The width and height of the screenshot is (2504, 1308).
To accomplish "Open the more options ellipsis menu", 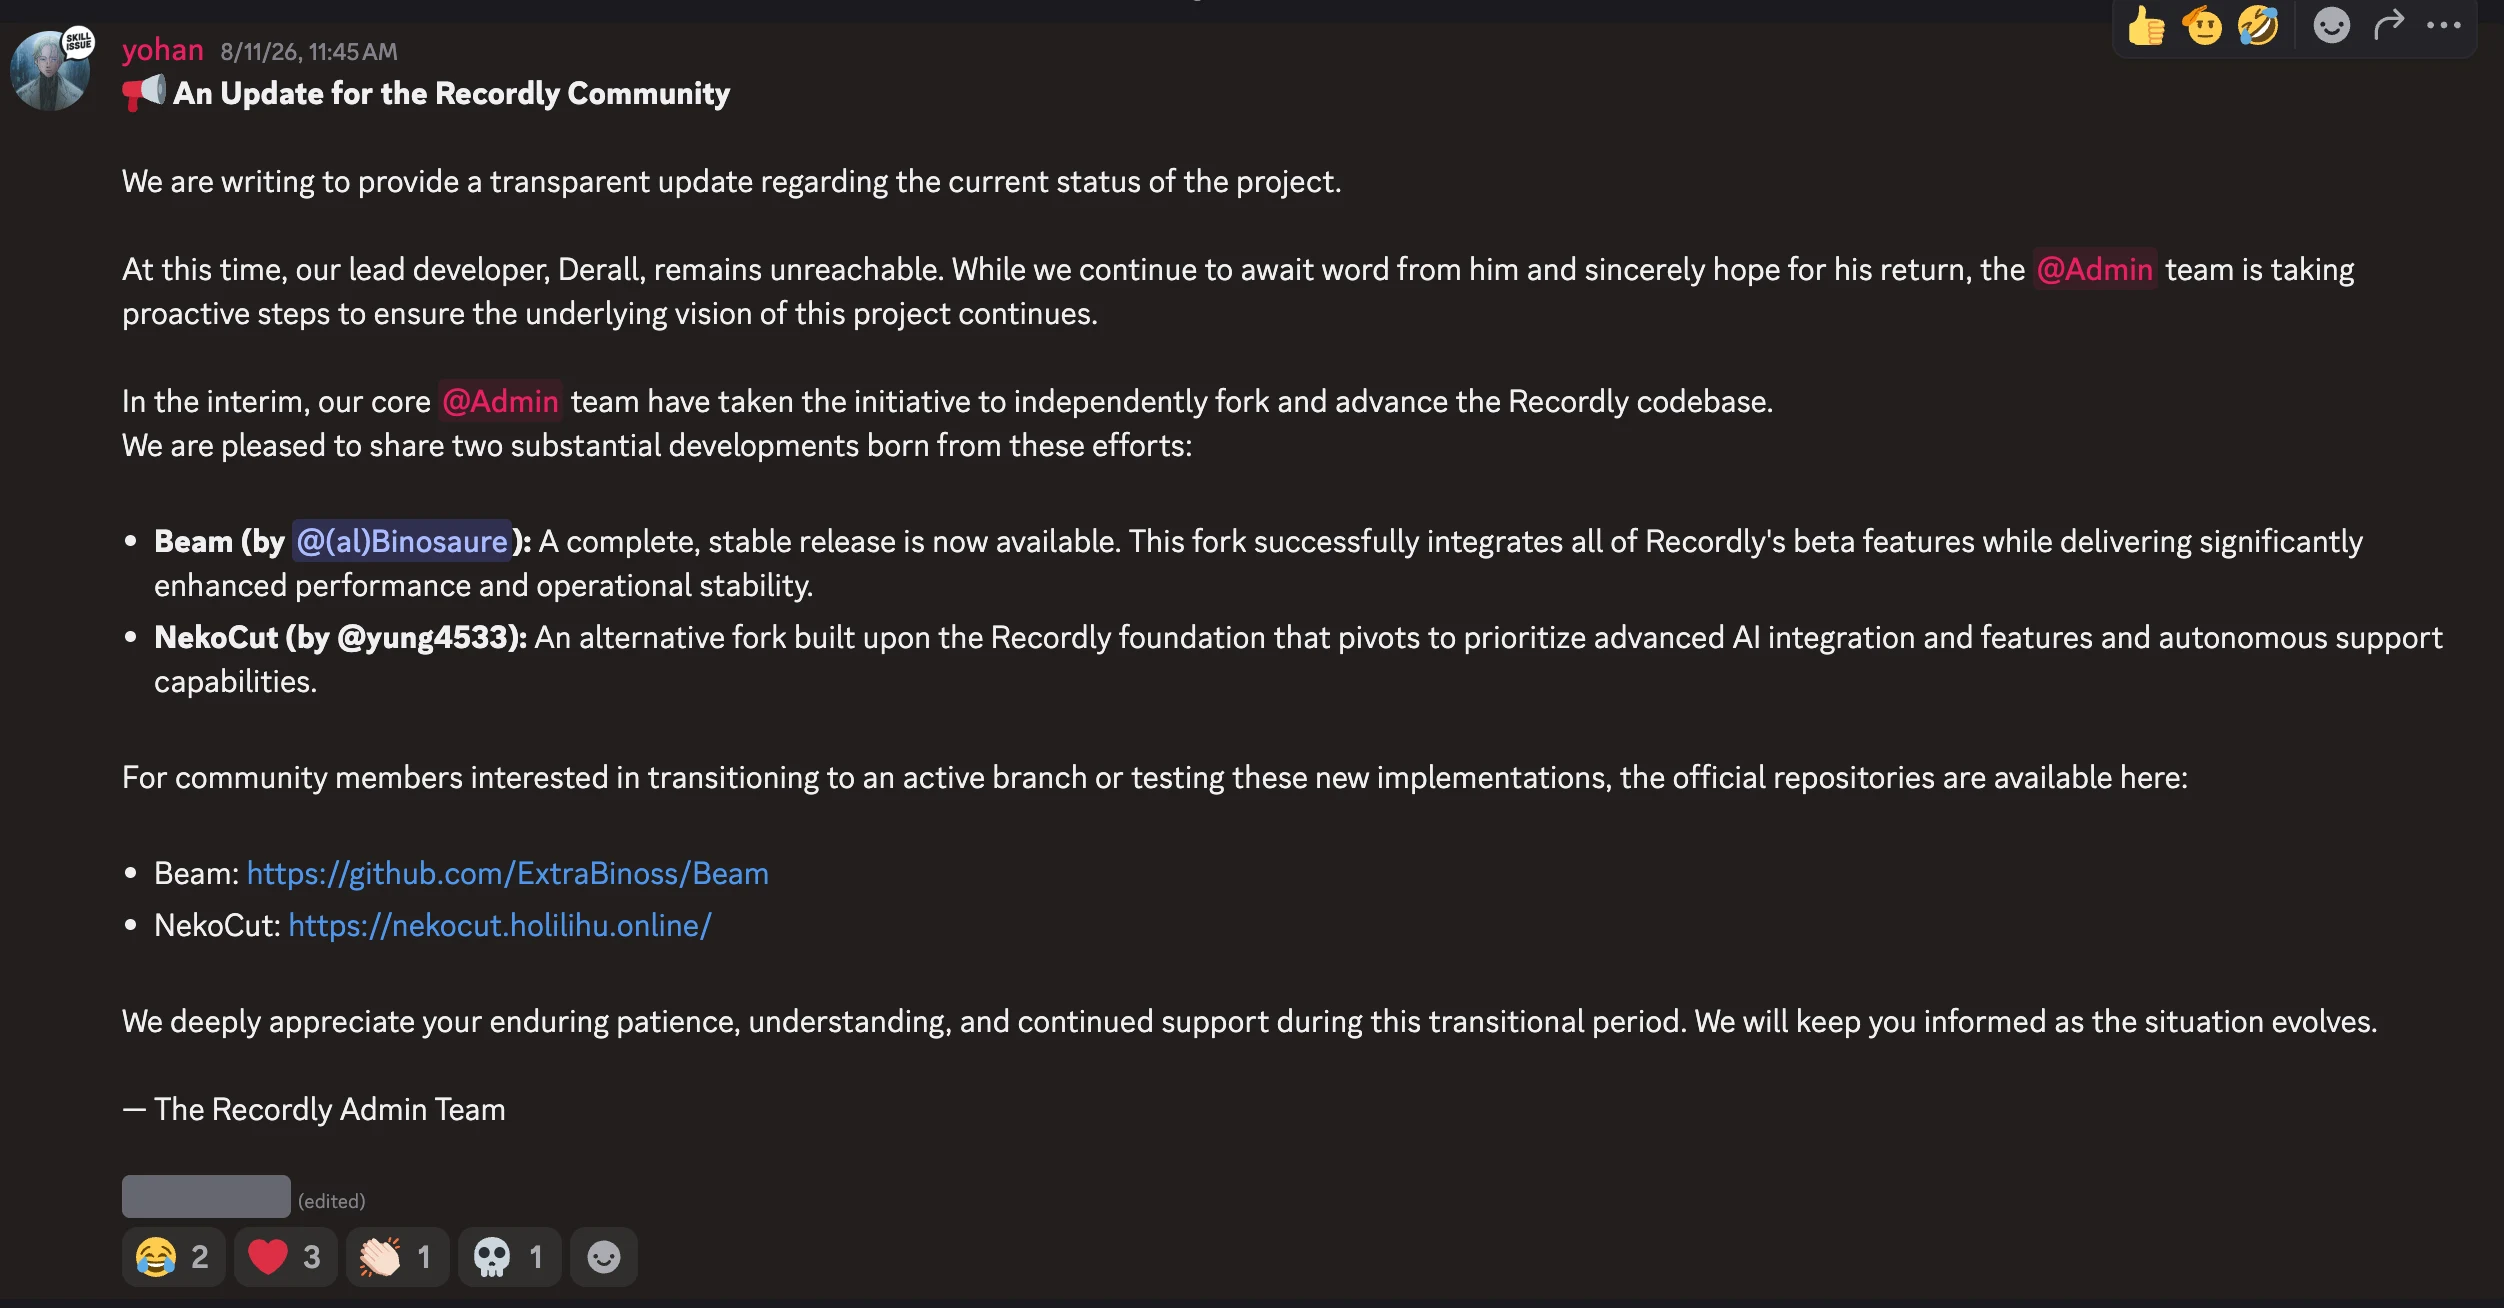I will [2444, 26].
